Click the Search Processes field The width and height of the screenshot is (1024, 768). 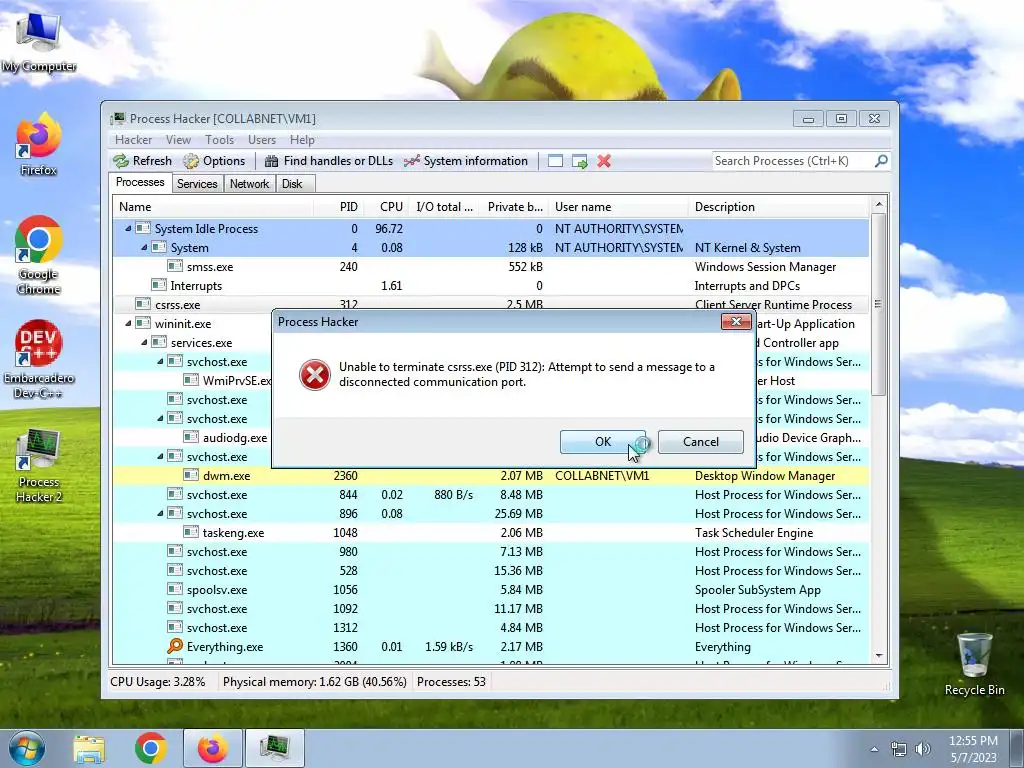(792, 161)
